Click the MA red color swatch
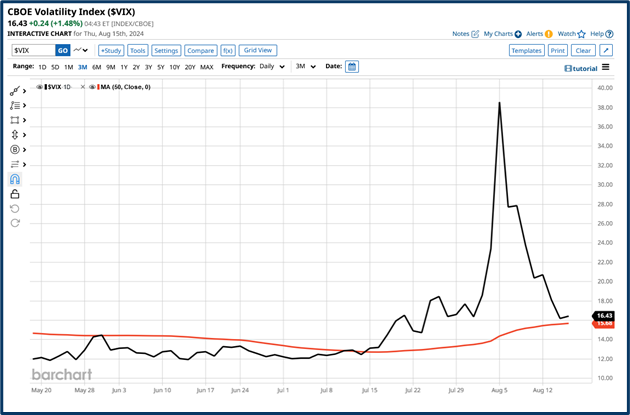Screen dimensions: 630x415 point(98,87)
